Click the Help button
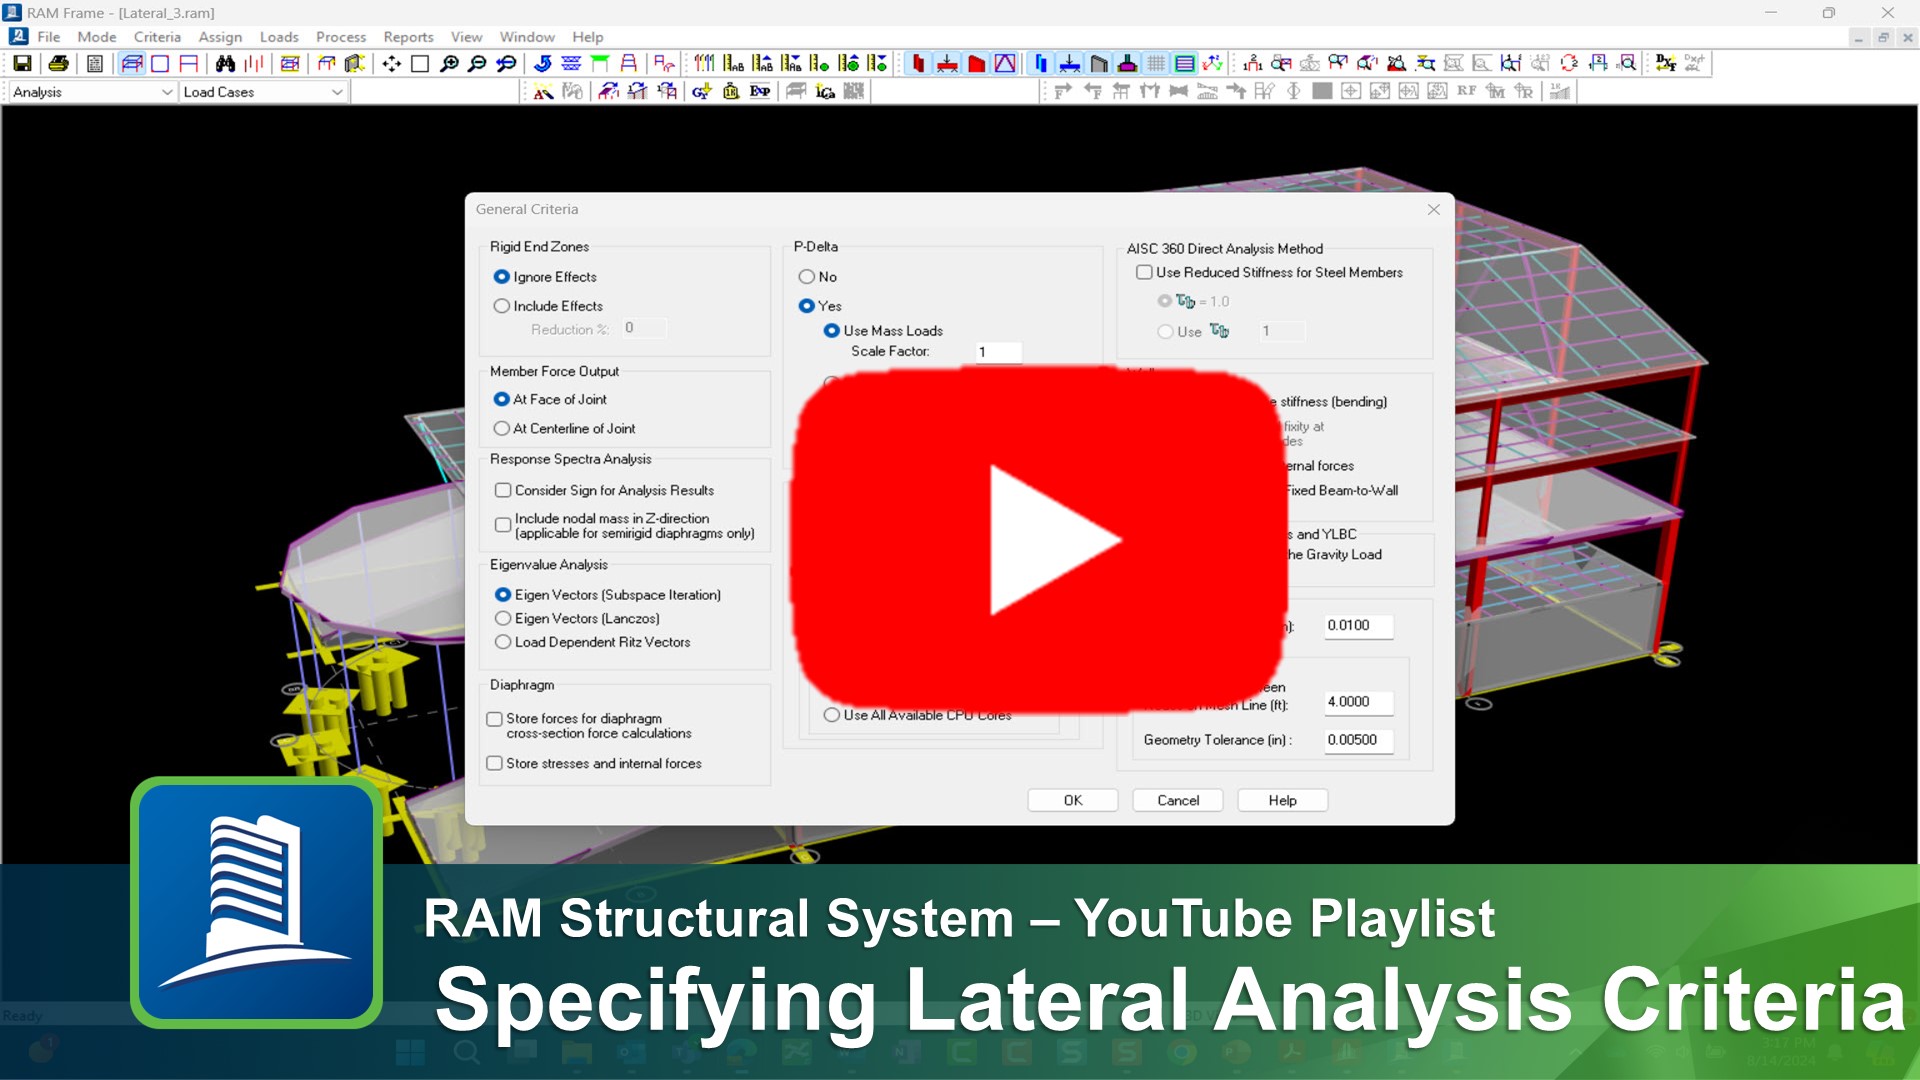The height and width of the screenshot is (1080, 1920). (1282, 800)
